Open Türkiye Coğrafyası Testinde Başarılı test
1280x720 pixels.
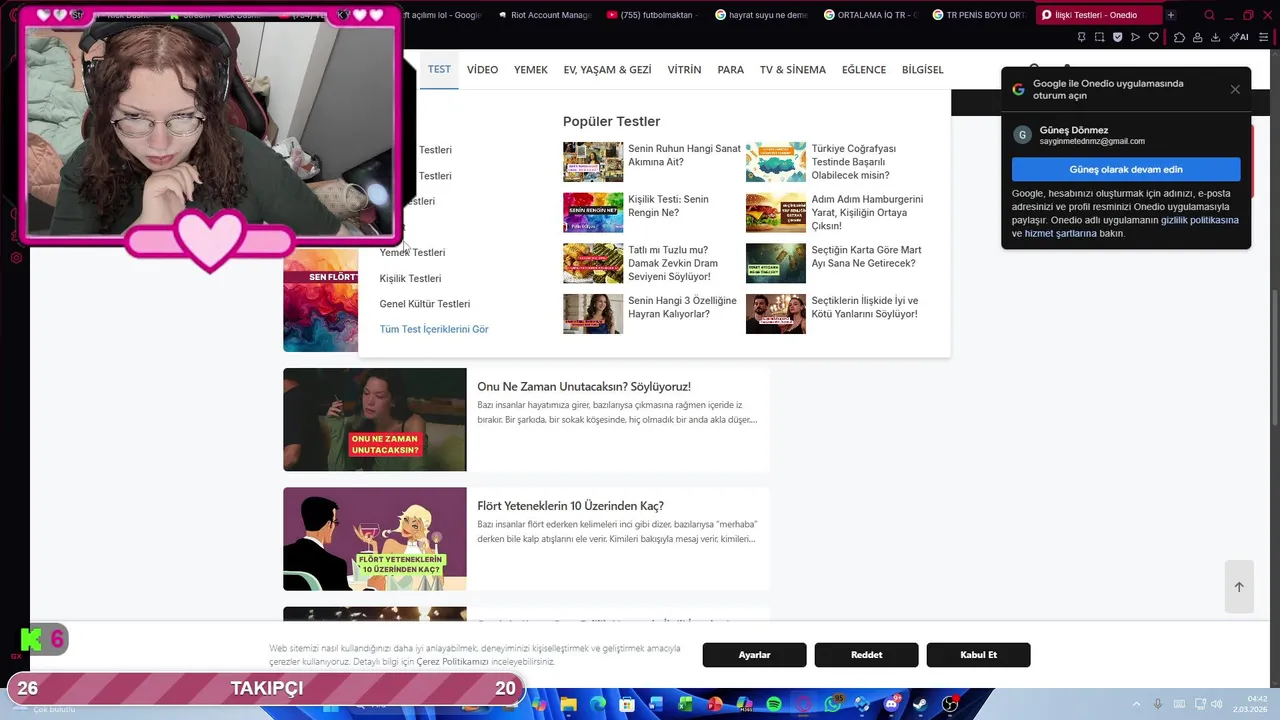tap(853, 162)
